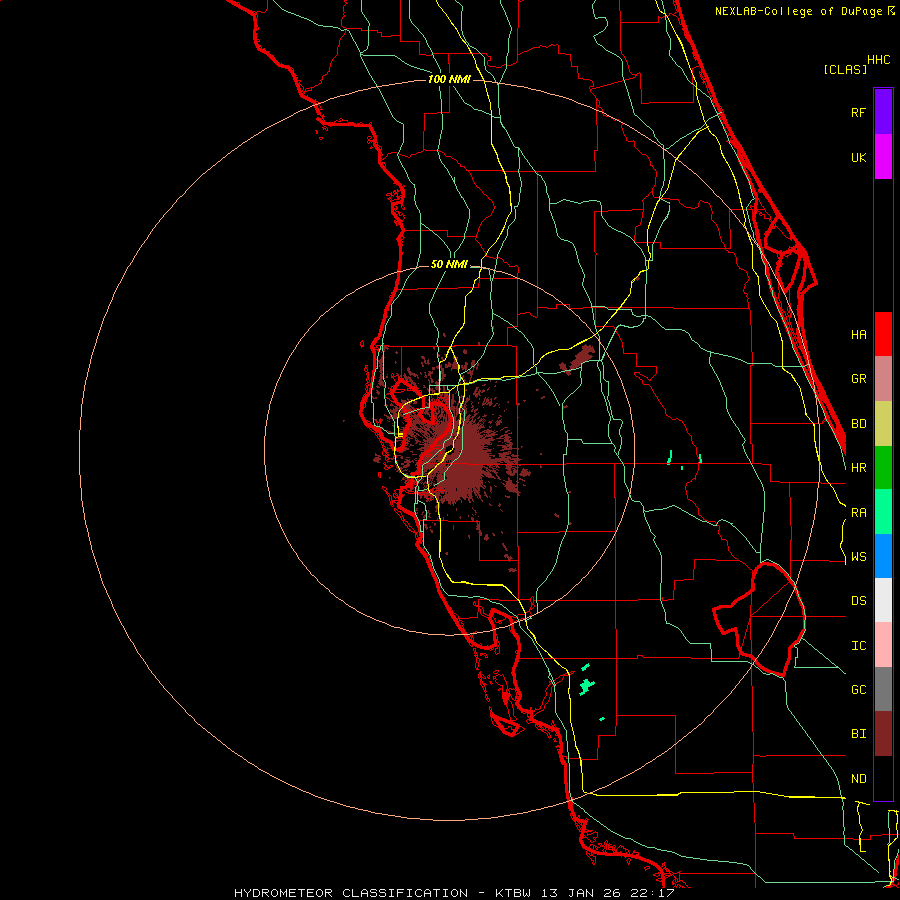Click the brown BI legend swatch
900x900 pixels.
(883, 734)
